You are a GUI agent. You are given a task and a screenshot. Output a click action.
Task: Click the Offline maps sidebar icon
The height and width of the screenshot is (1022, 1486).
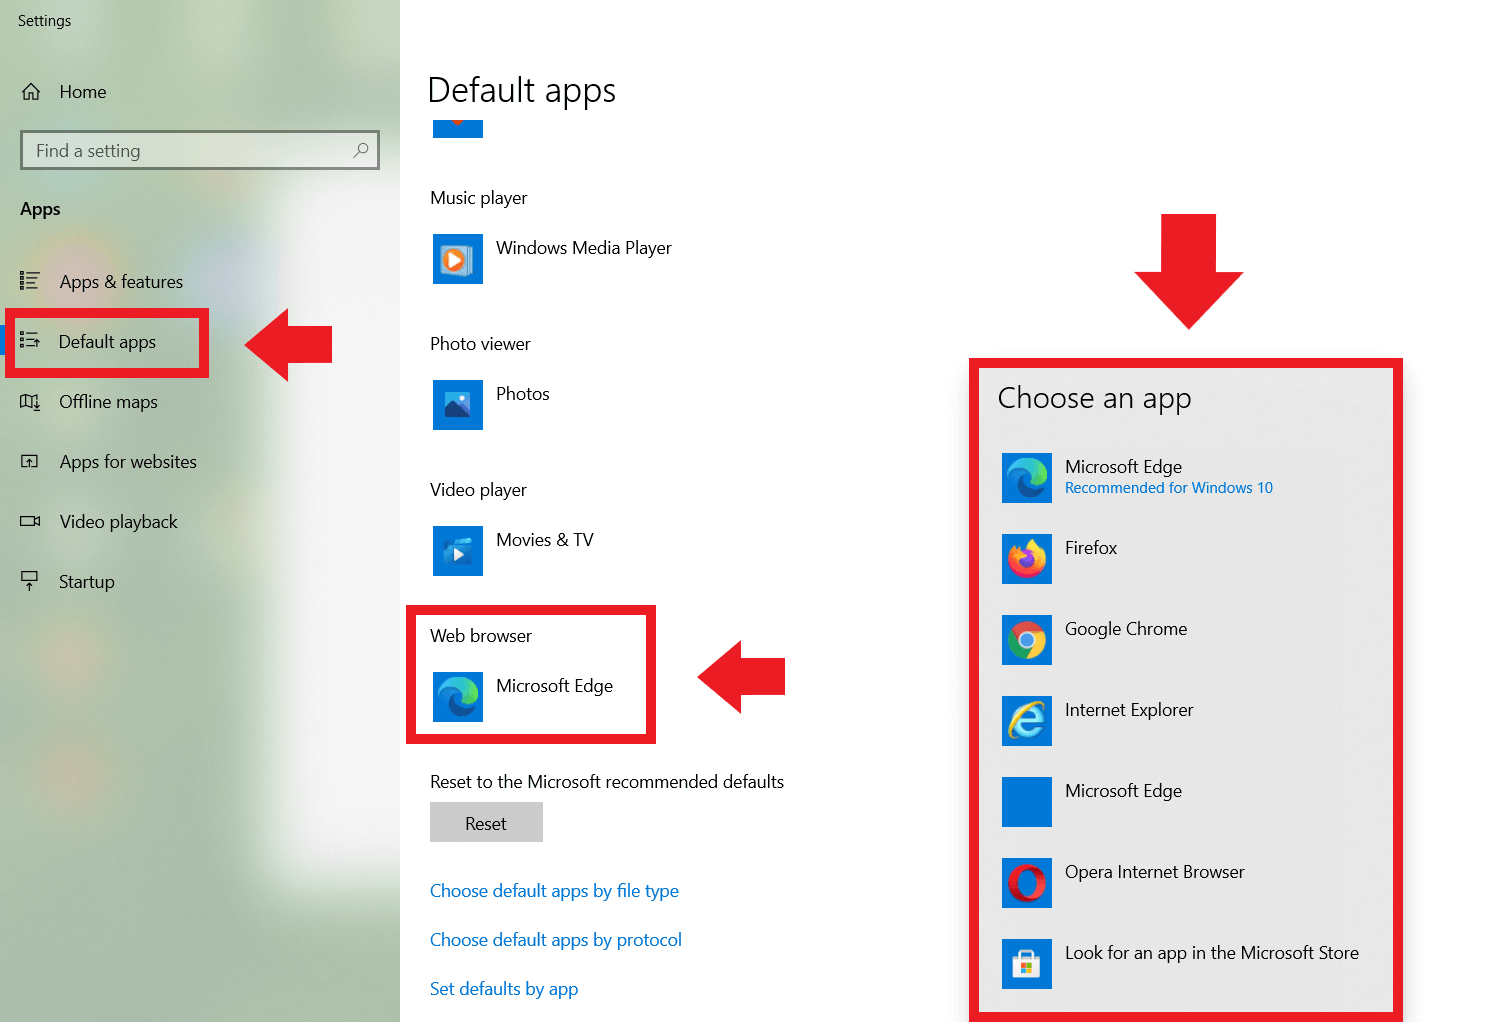[x=30, y=402]
